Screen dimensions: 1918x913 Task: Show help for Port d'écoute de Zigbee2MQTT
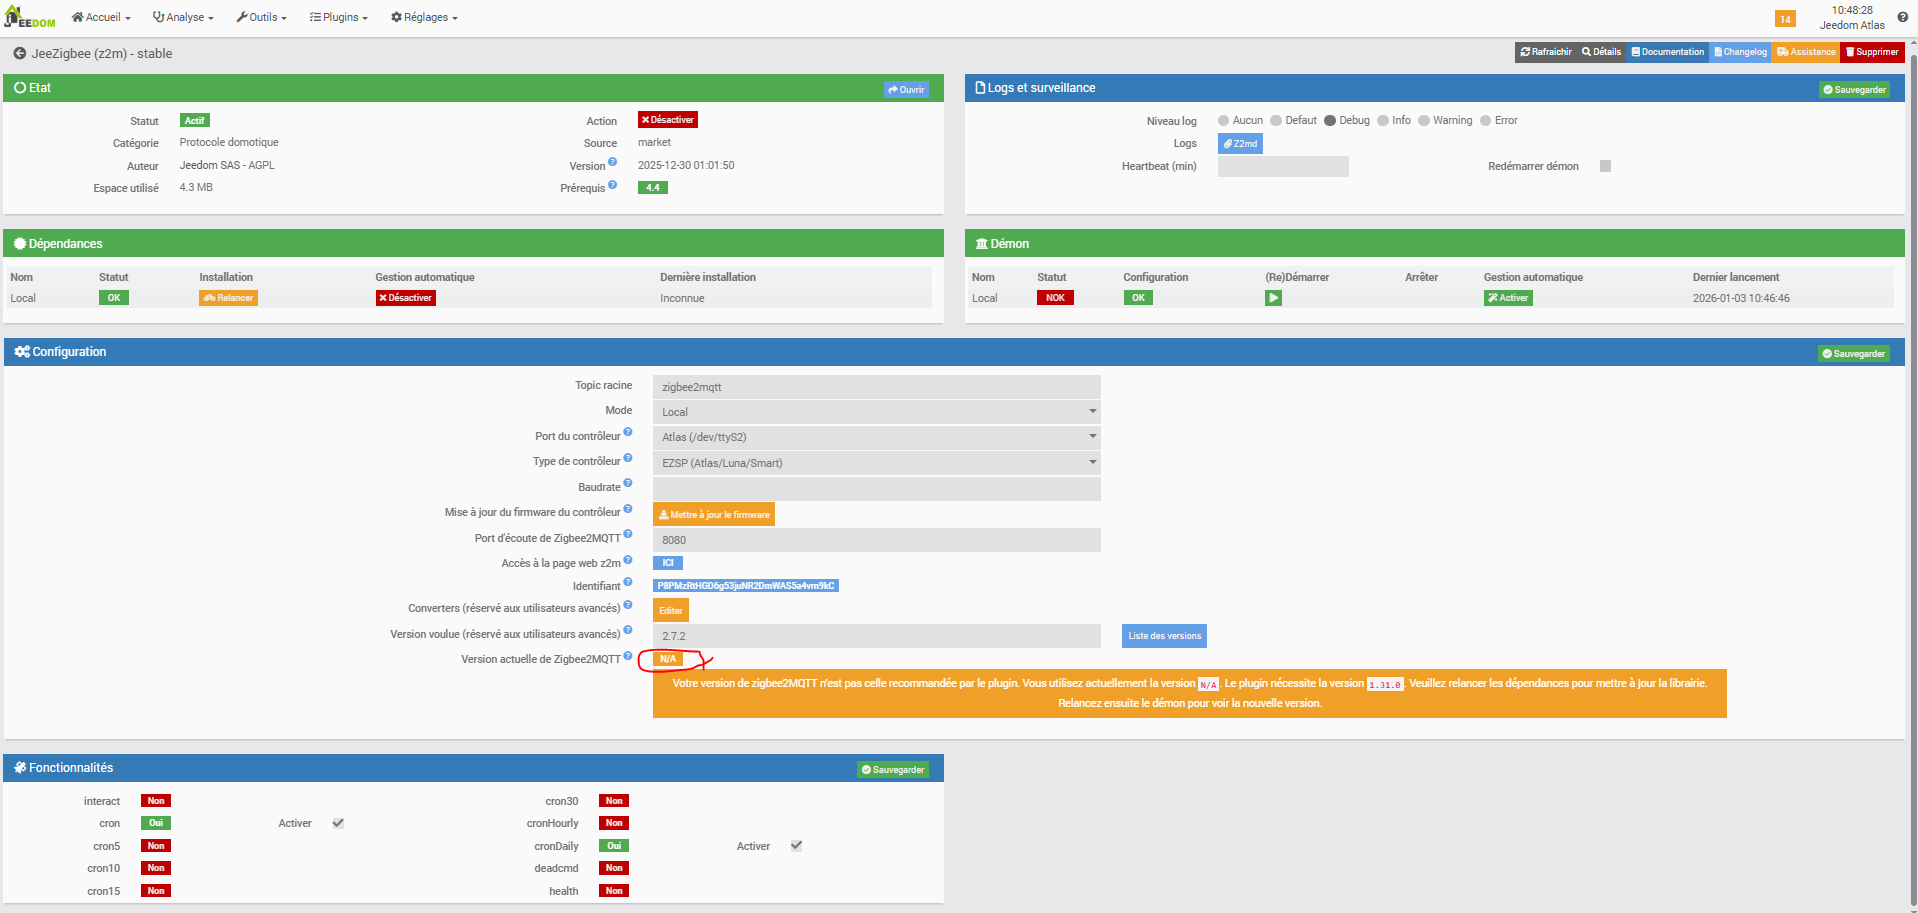click(628, 534)
